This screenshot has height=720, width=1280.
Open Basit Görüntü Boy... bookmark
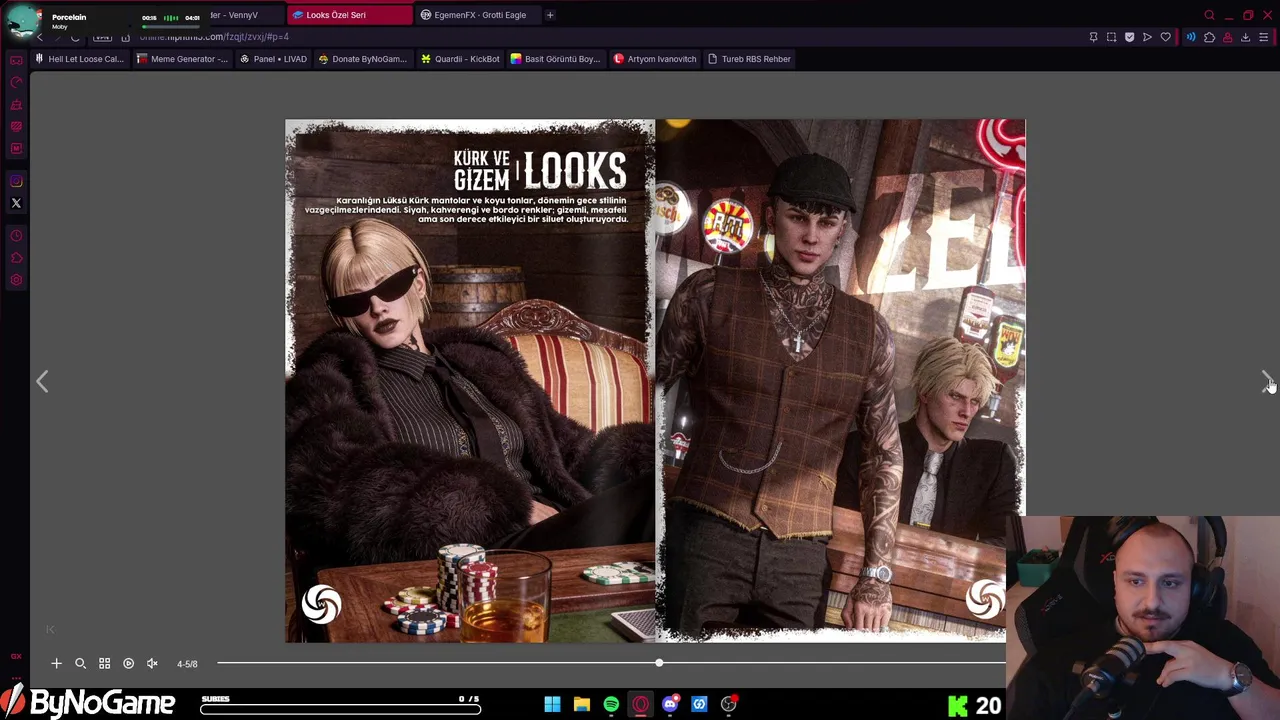[x=555, y=59]
